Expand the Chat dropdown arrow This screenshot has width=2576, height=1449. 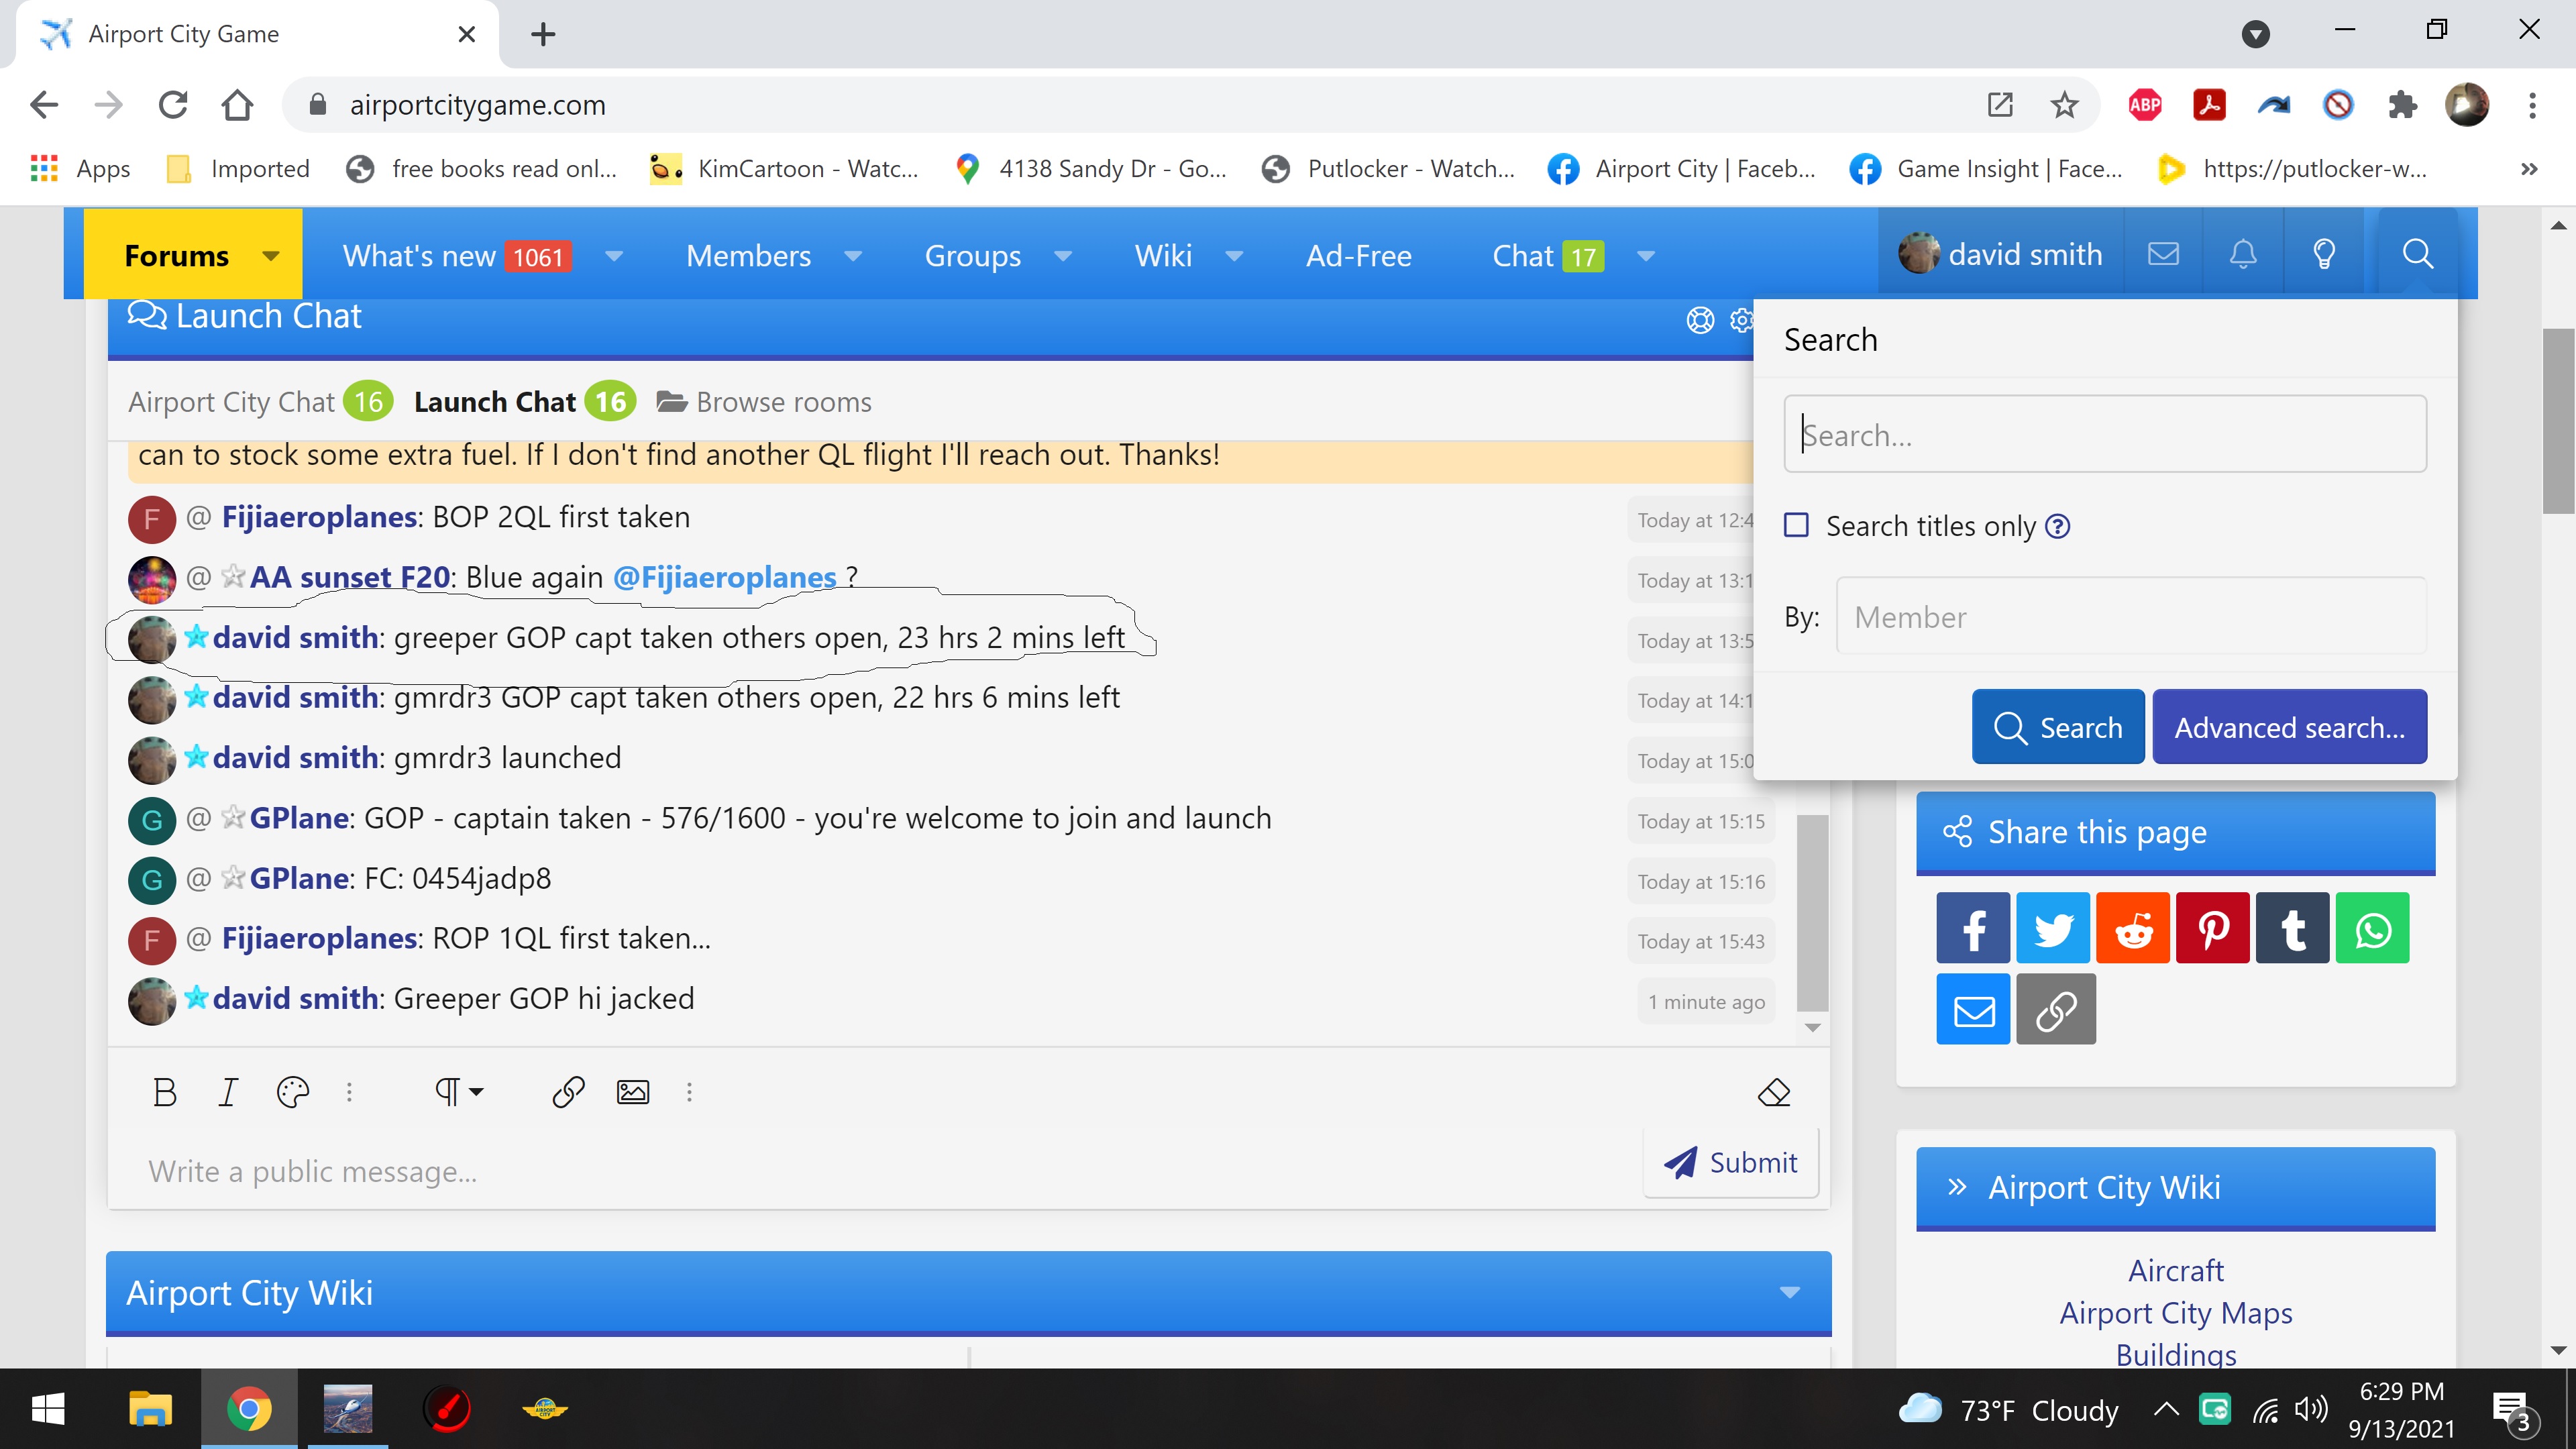coord(1646,256)
